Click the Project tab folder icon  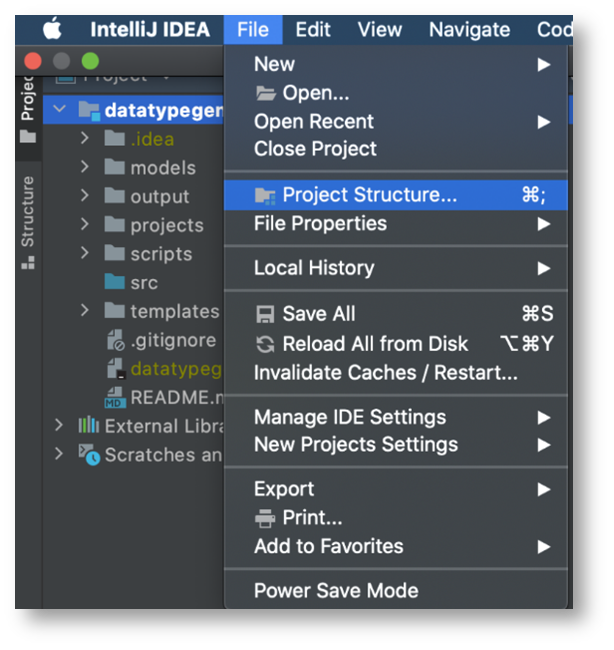(x=28, y=137)
